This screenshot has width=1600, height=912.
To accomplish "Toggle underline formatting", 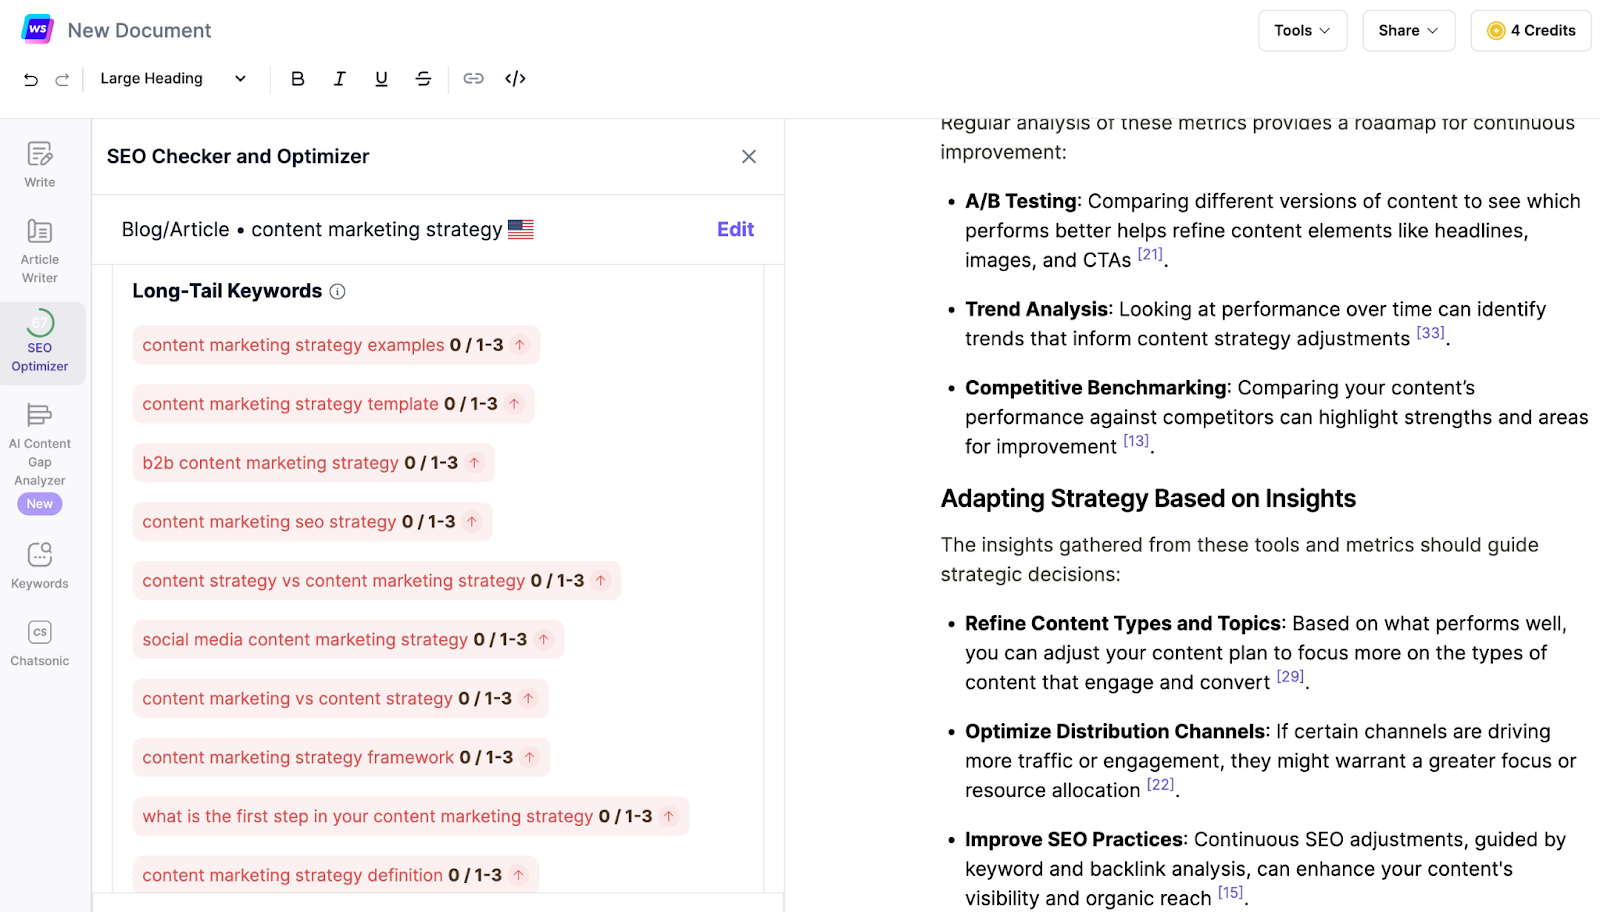I will coord(381,79).
